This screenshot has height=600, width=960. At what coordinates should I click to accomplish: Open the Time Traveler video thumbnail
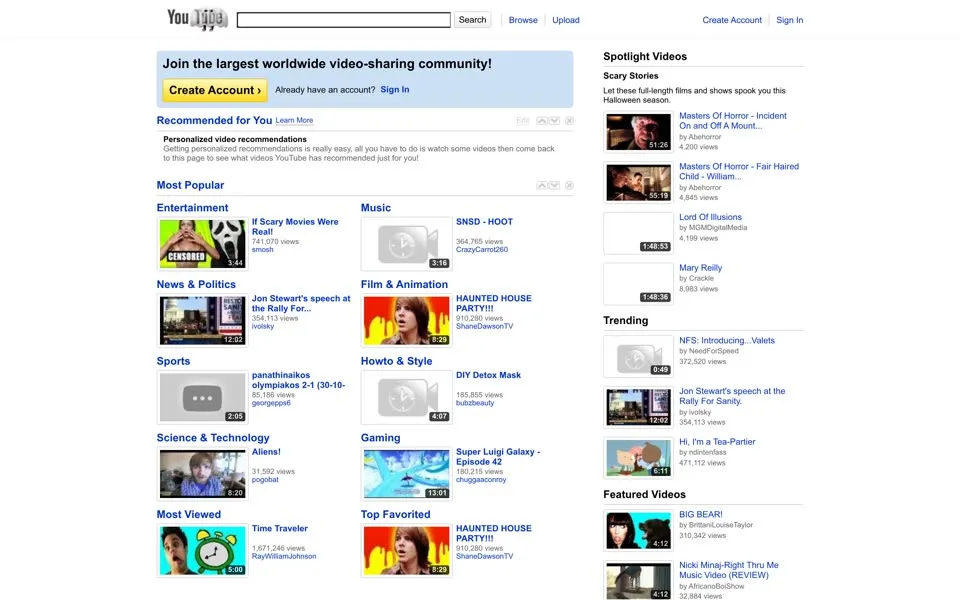(x=203, y=550)
